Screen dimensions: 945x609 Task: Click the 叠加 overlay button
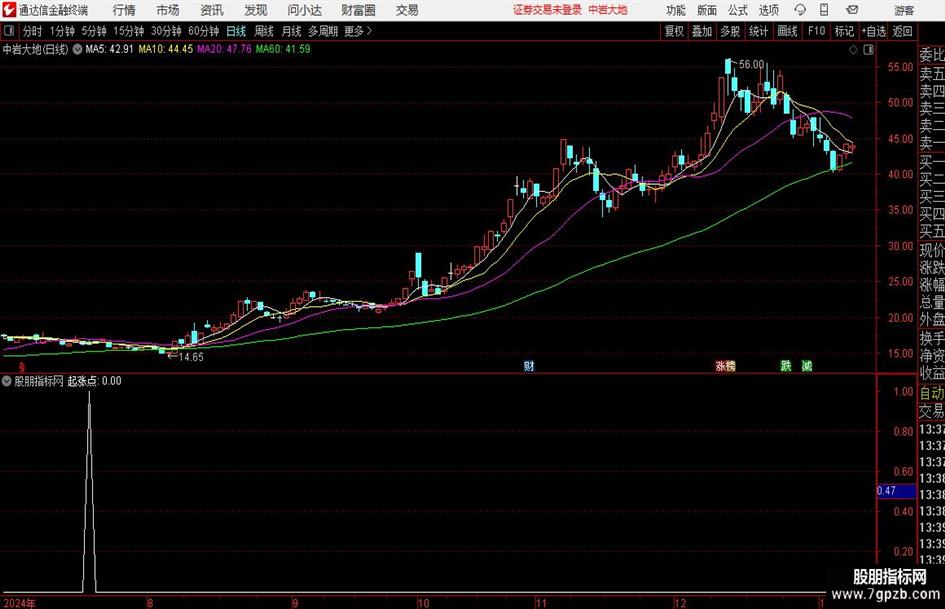coord(702,31)
